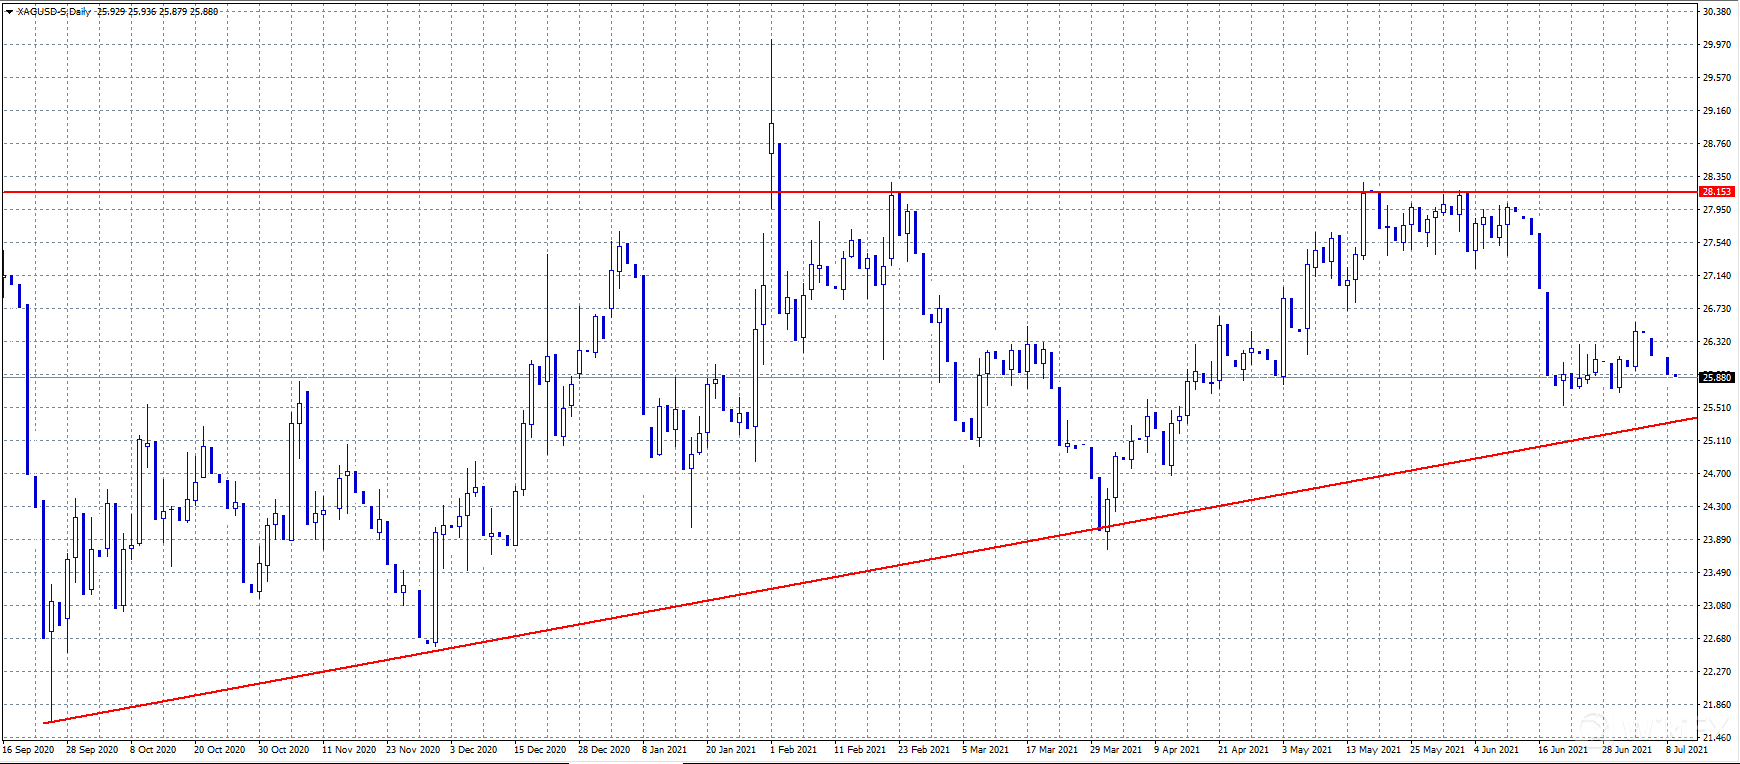1740x764 pixels.
Task: Click the 30.380 price scale value
Action: tap(1716, 12)
